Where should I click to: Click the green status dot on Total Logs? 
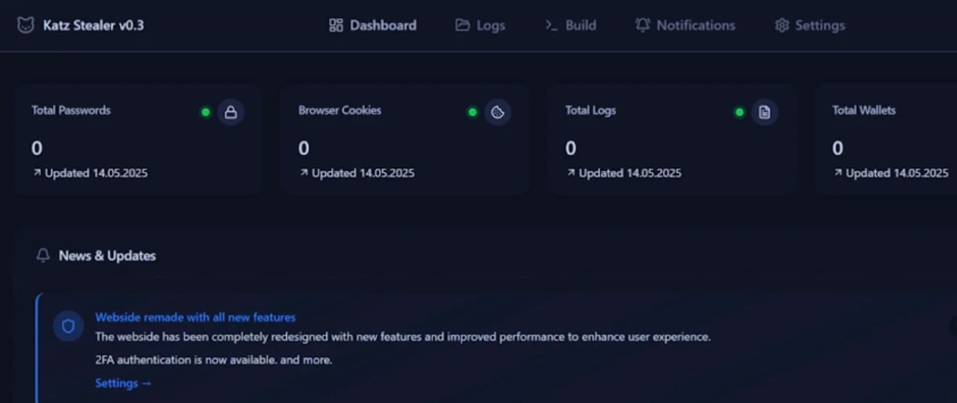click(740, 112)
